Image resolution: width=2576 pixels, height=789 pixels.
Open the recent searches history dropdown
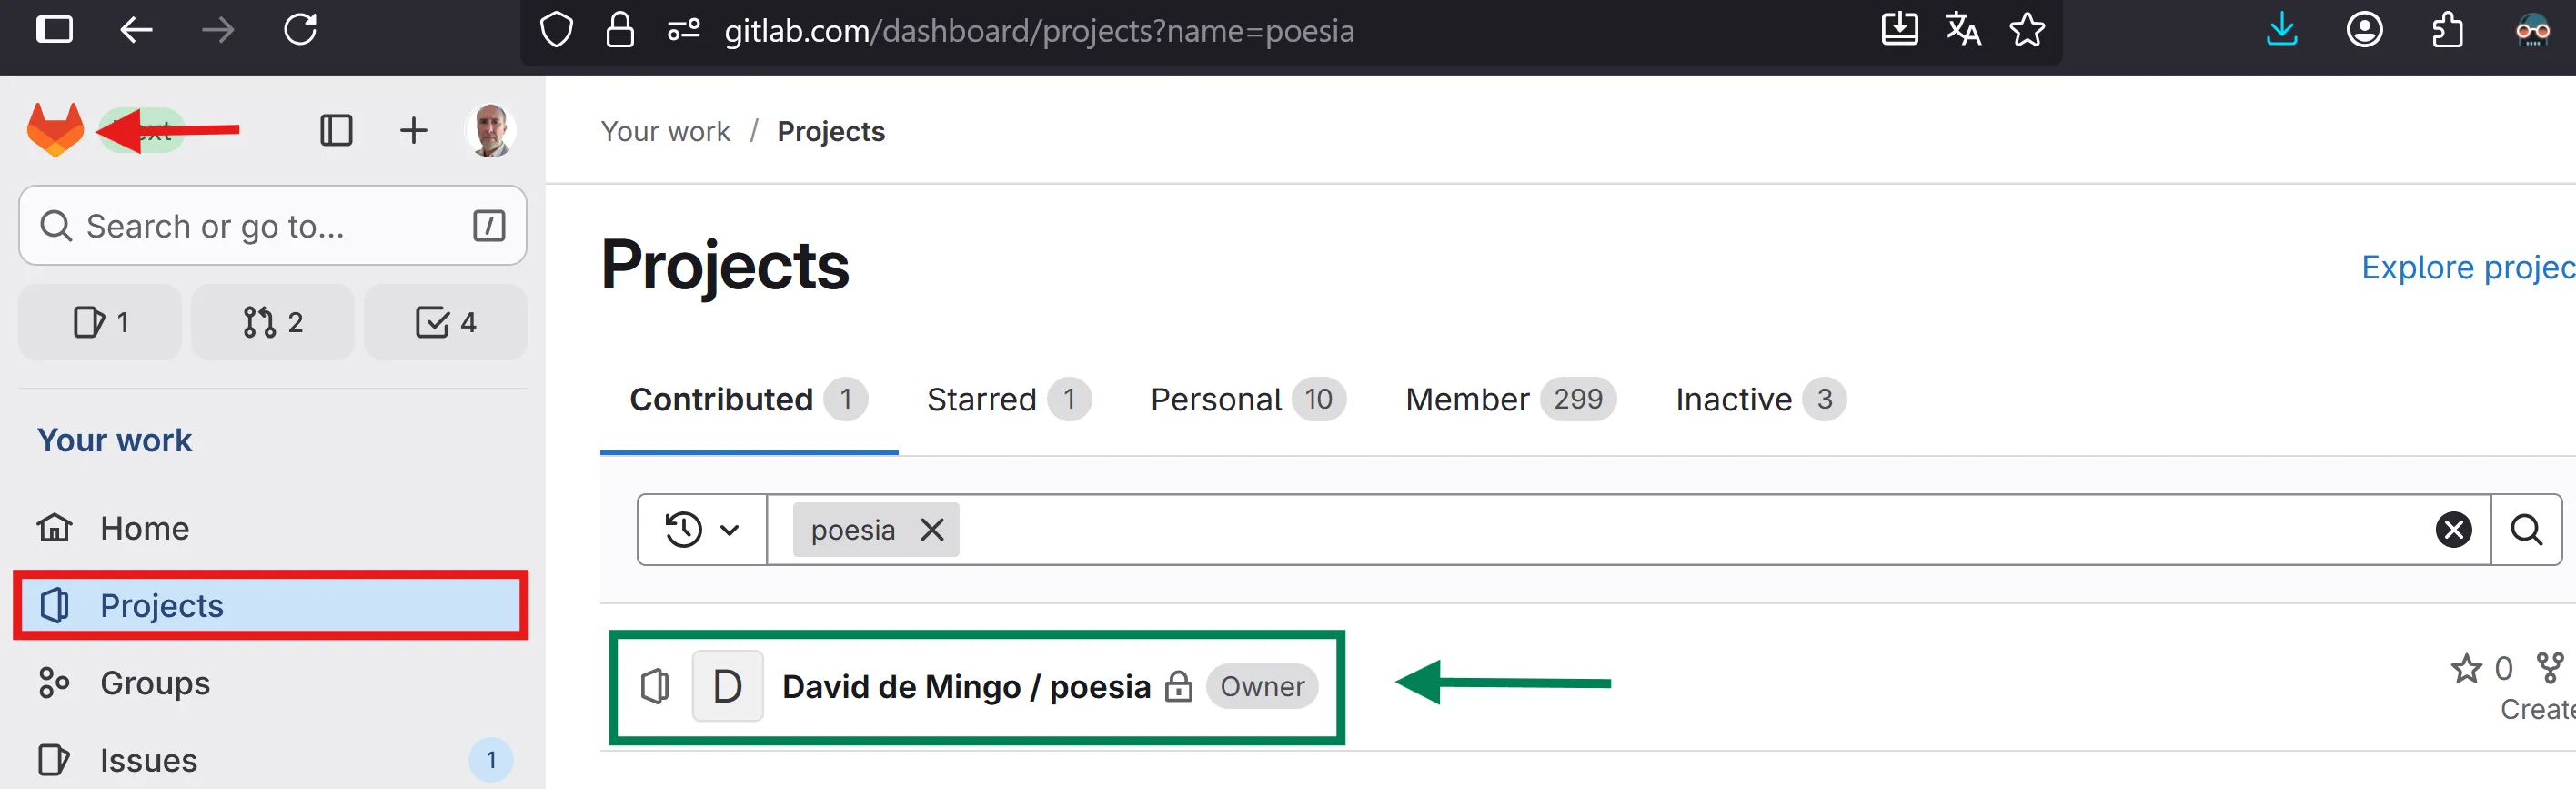[702, 530]
